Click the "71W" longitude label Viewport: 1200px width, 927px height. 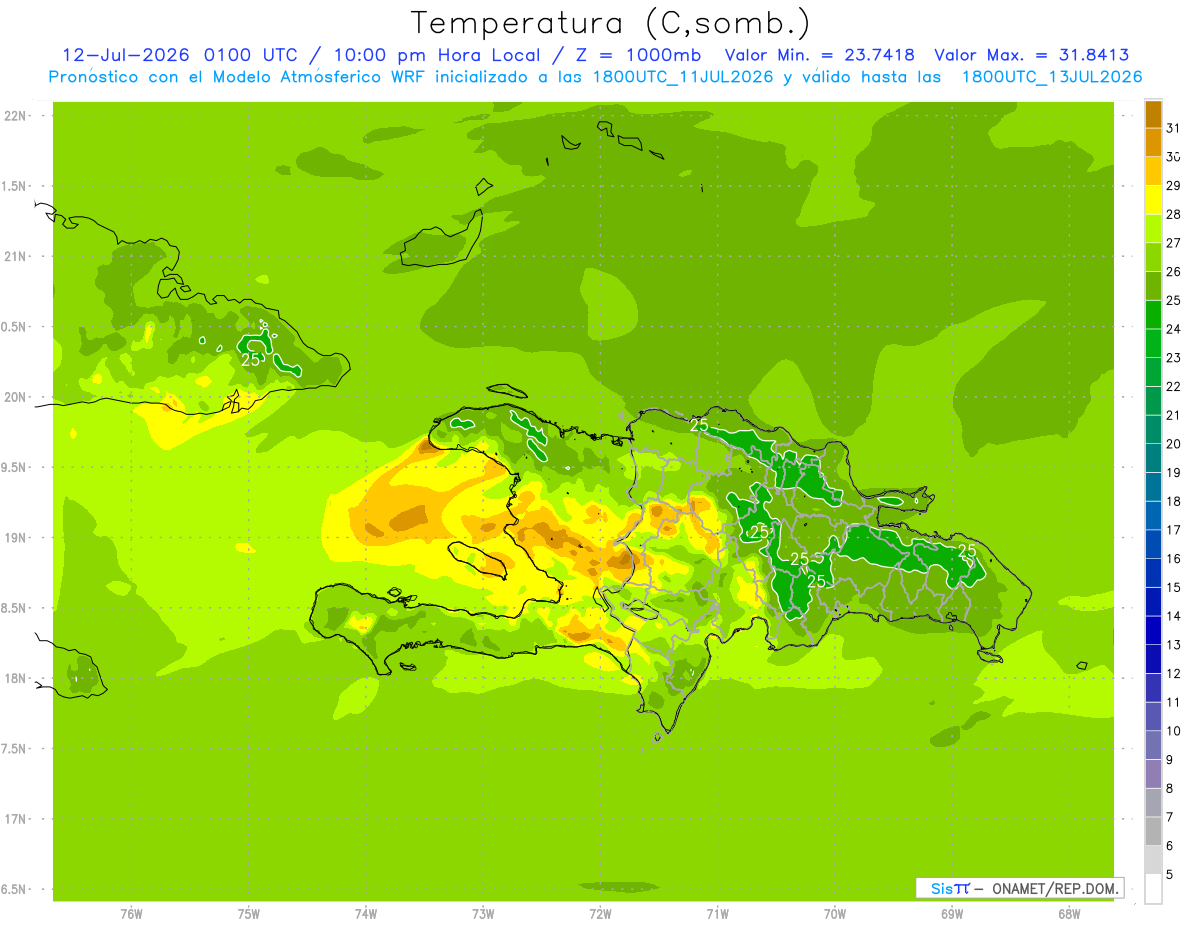717,914
